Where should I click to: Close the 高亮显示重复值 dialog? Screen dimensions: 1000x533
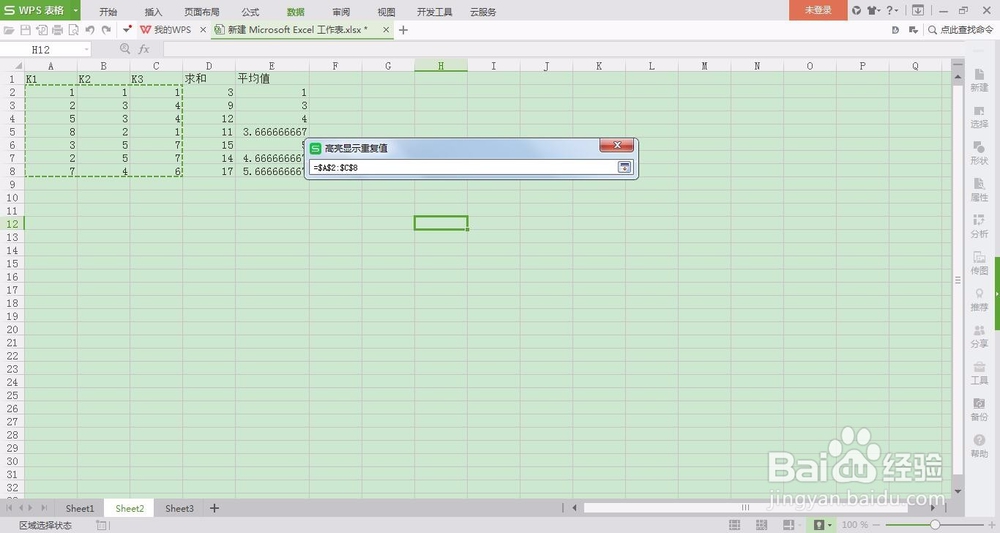tap(617, 145)
